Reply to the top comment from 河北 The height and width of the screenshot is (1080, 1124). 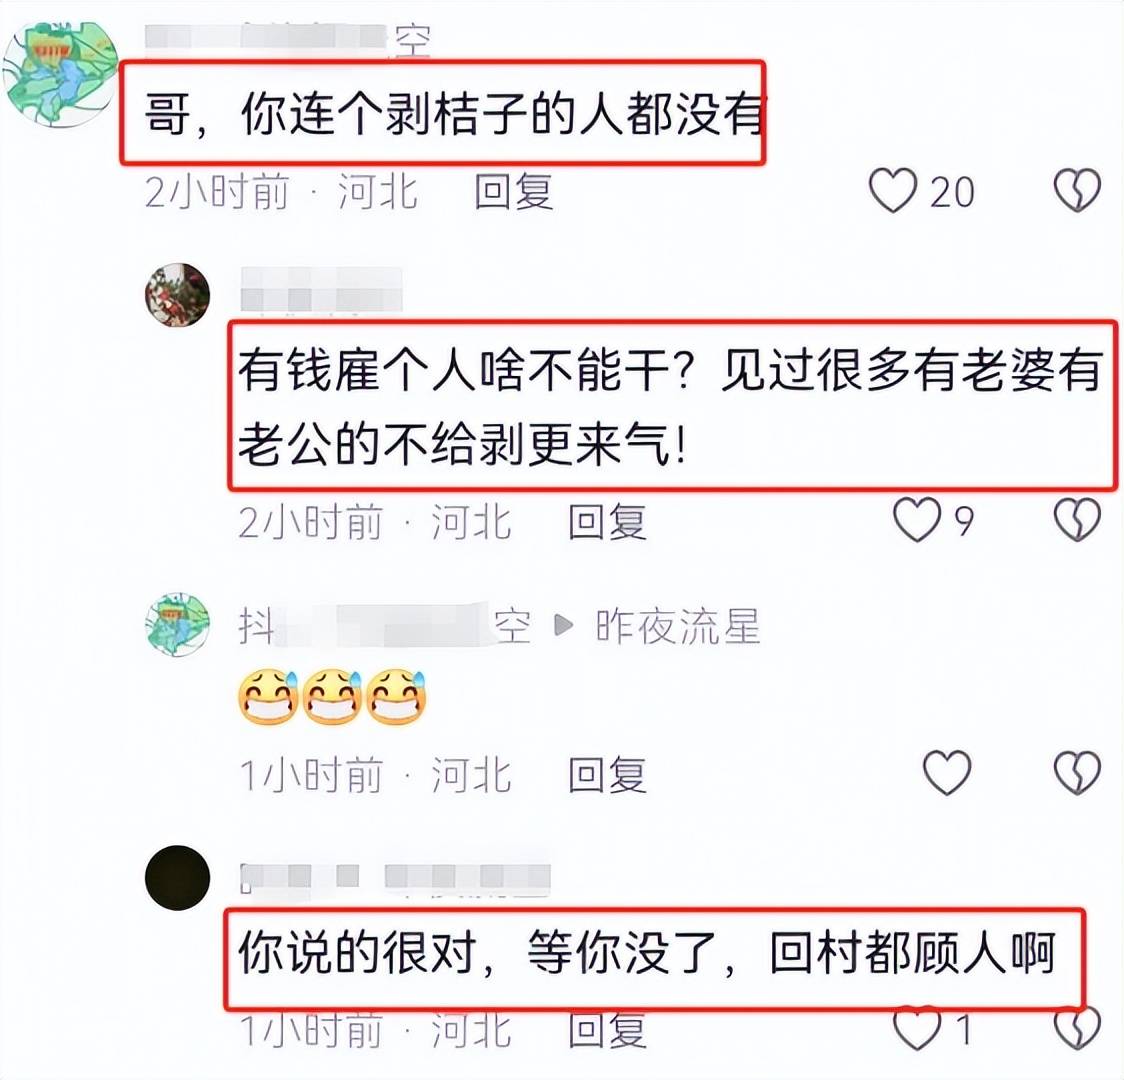coord(513,191)
